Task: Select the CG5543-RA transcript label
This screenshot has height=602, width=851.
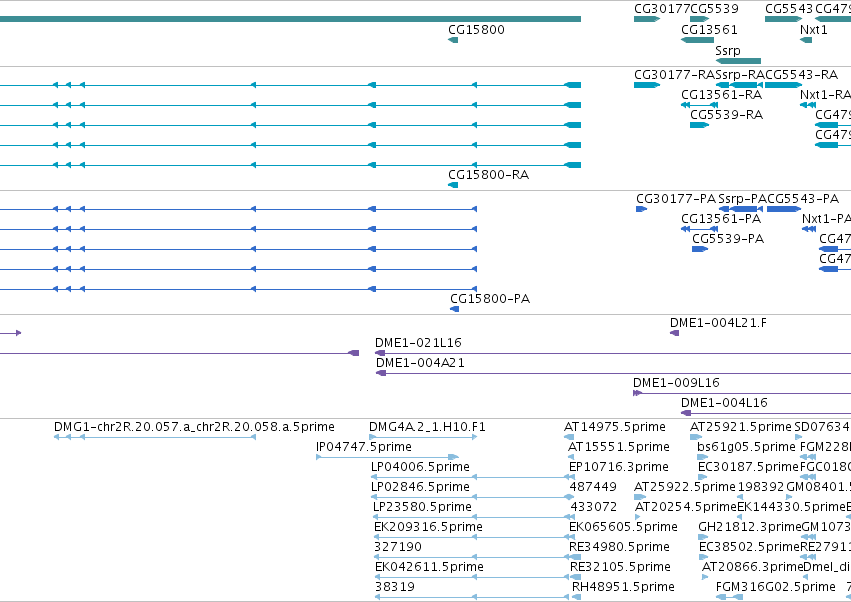Action: (802, 75)
